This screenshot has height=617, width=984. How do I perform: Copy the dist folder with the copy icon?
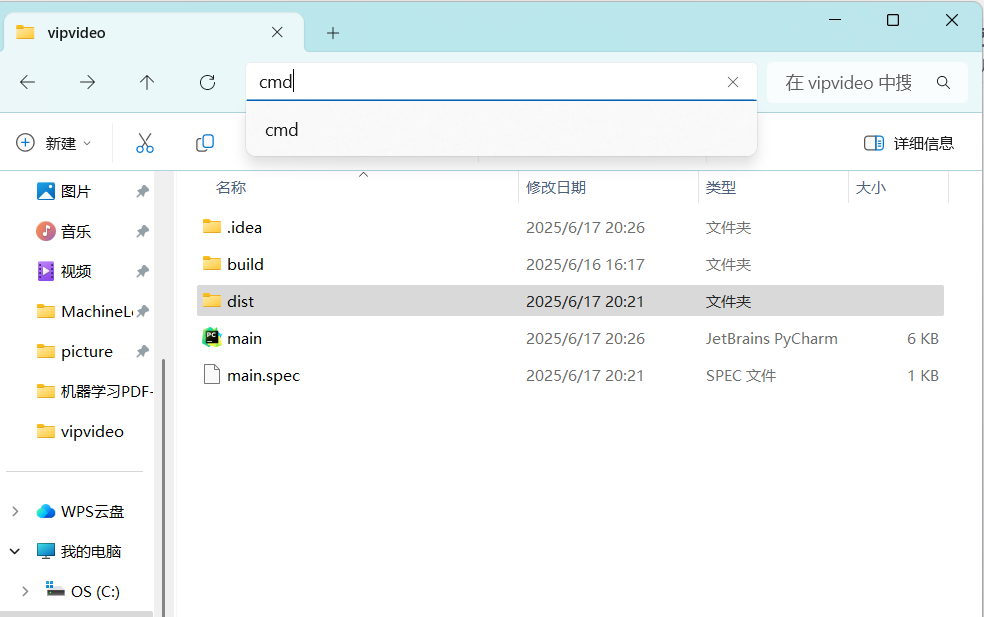(x=204, y=143)
